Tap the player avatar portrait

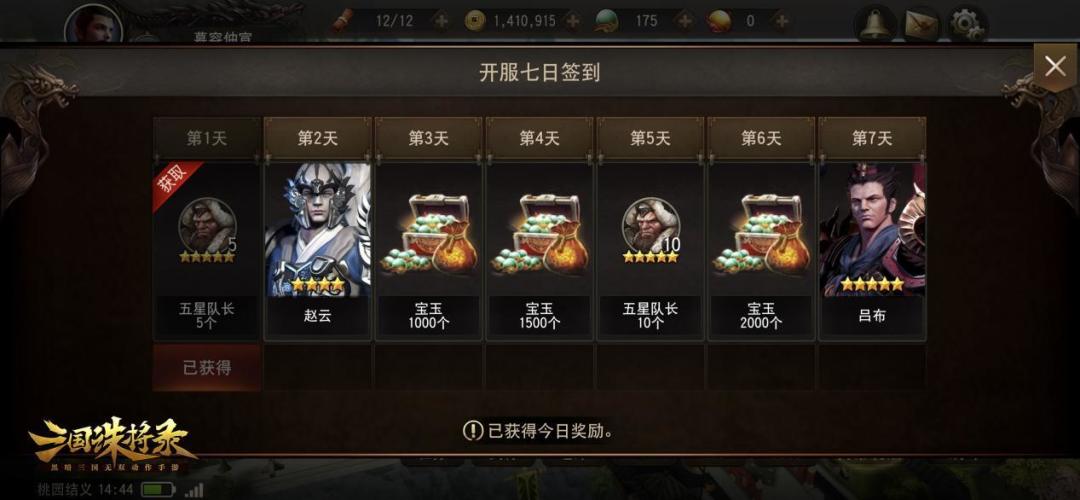click(94, 24)
